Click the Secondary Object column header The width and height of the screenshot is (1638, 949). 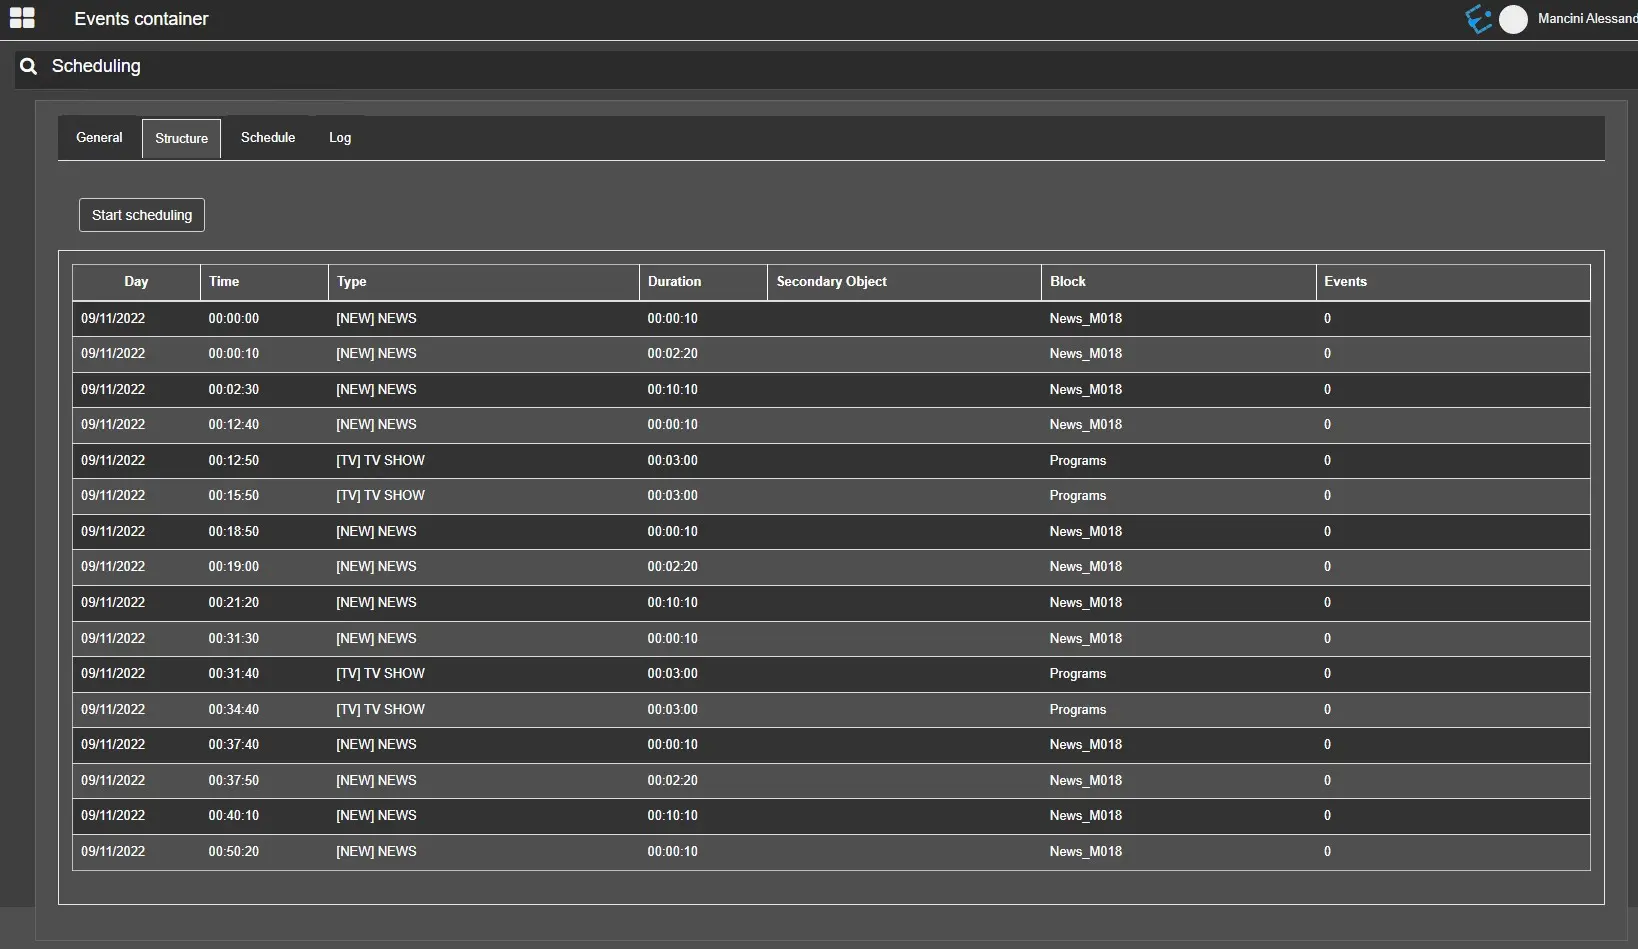click(x=831, y=282)
